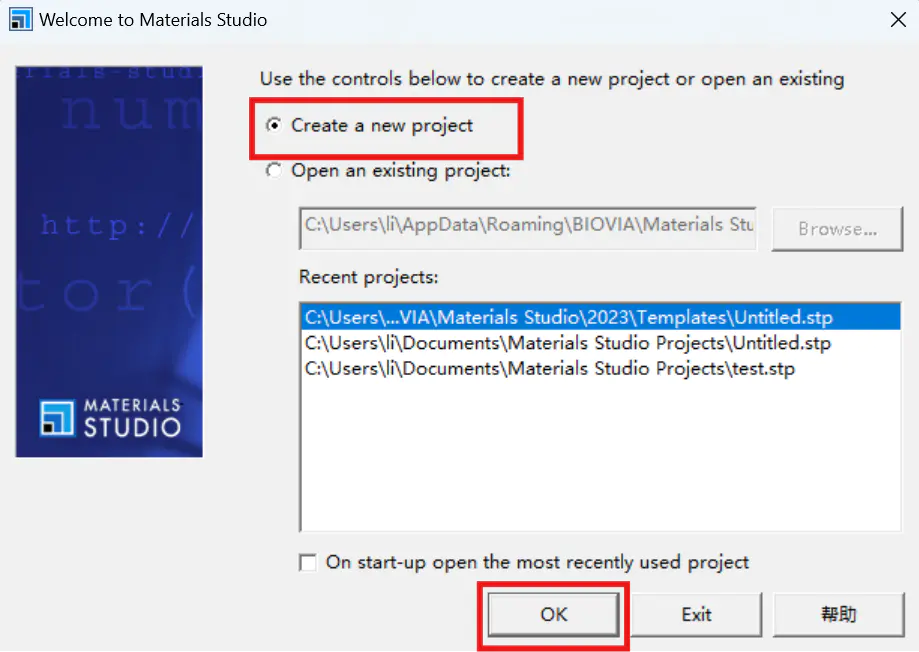
Task: Click the Exit button
Action: coord(696,614)
